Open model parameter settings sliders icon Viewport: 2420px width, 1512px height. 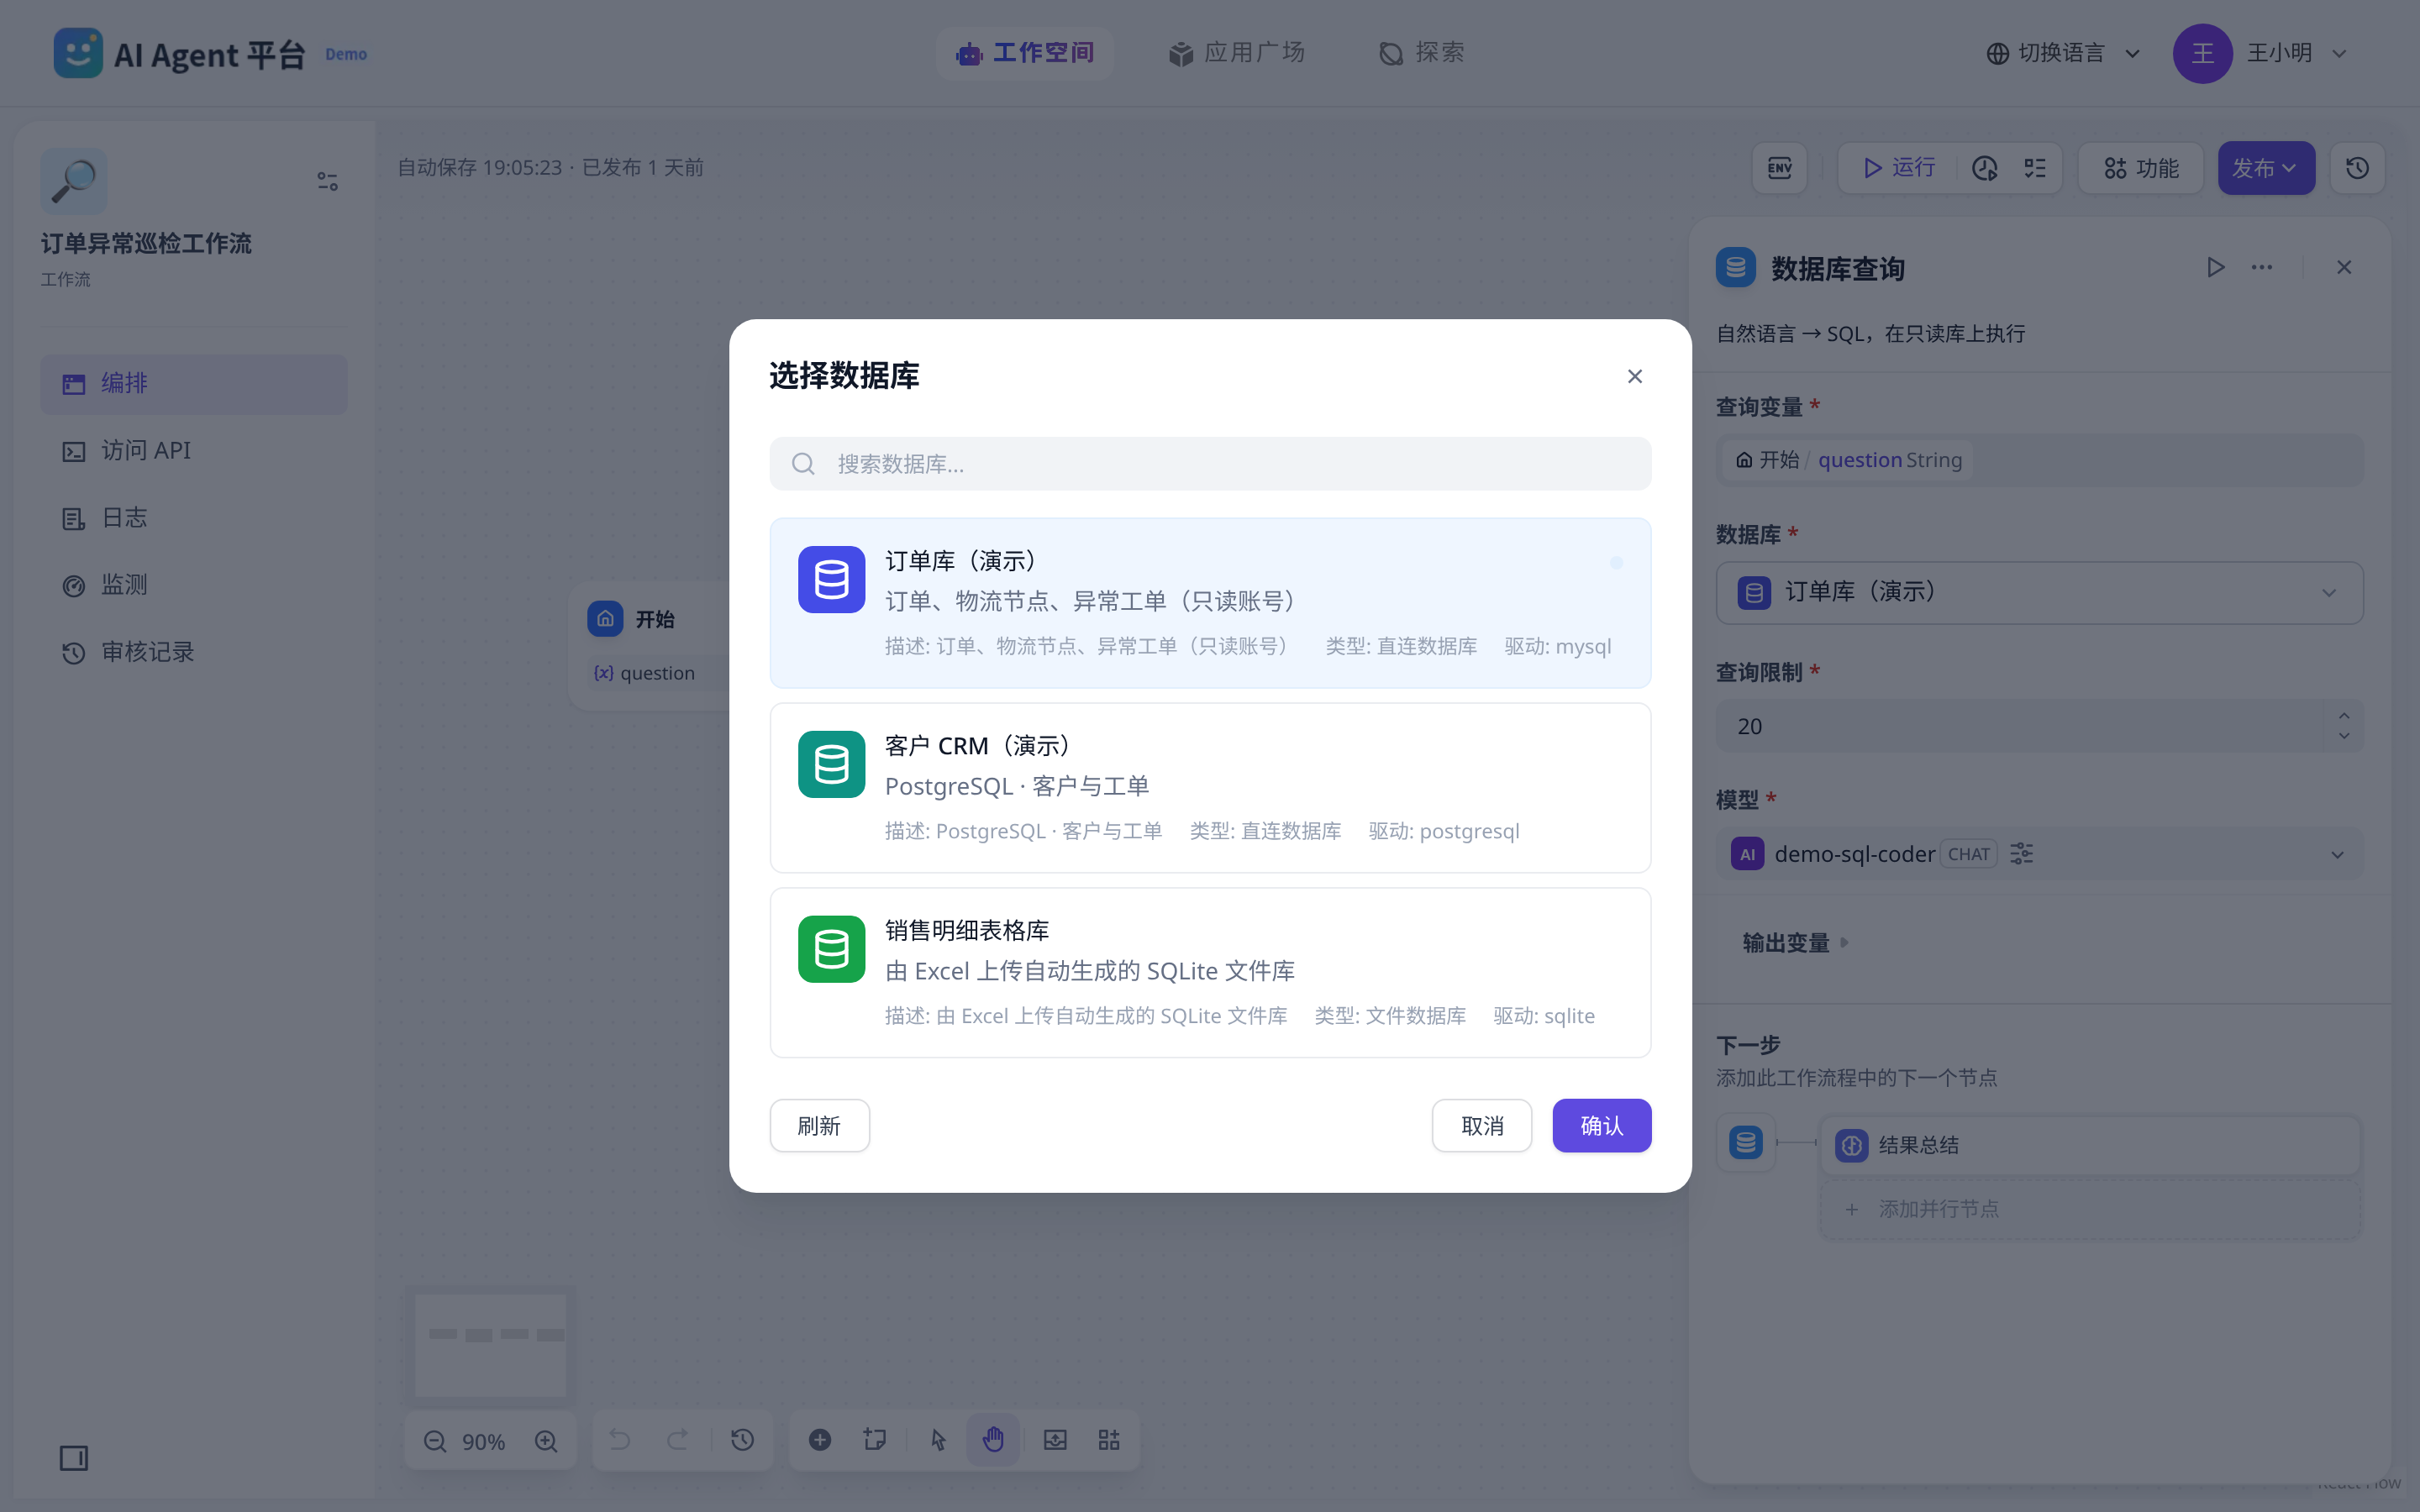tap(2022, 854)
